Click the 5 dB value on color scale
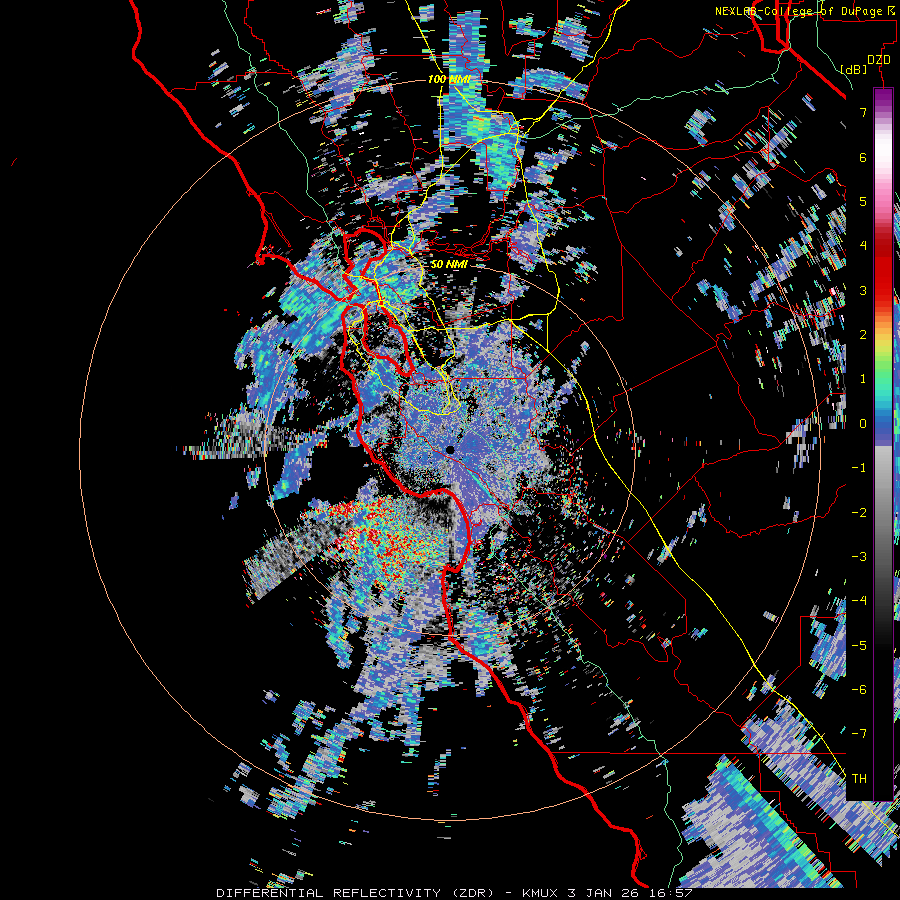Image resolution: width=900 pixels, height=900 pixels. (x=863, y=201)
